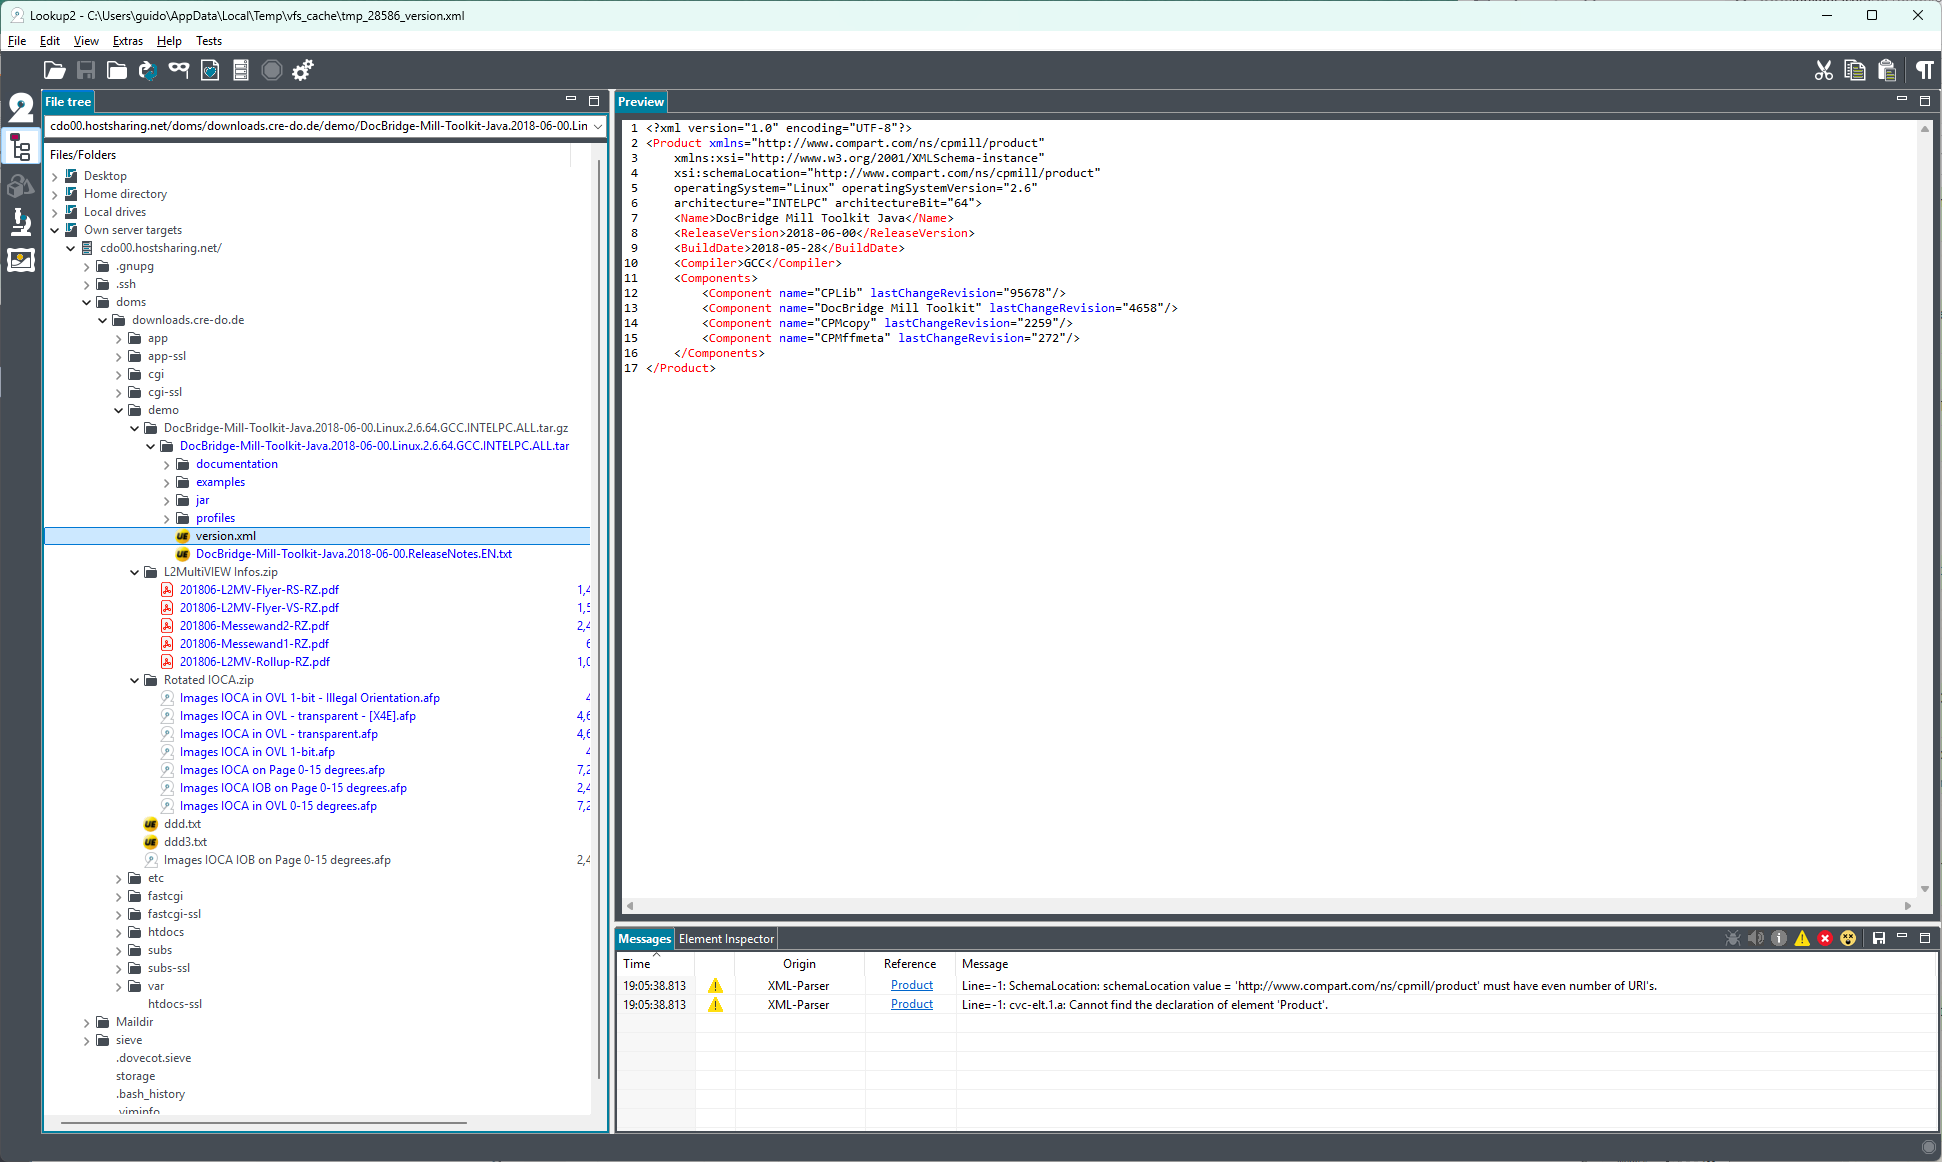This screenshot has width=1942, height=1162.
Task: Click the Origin column header
Action: click(799, 964)
